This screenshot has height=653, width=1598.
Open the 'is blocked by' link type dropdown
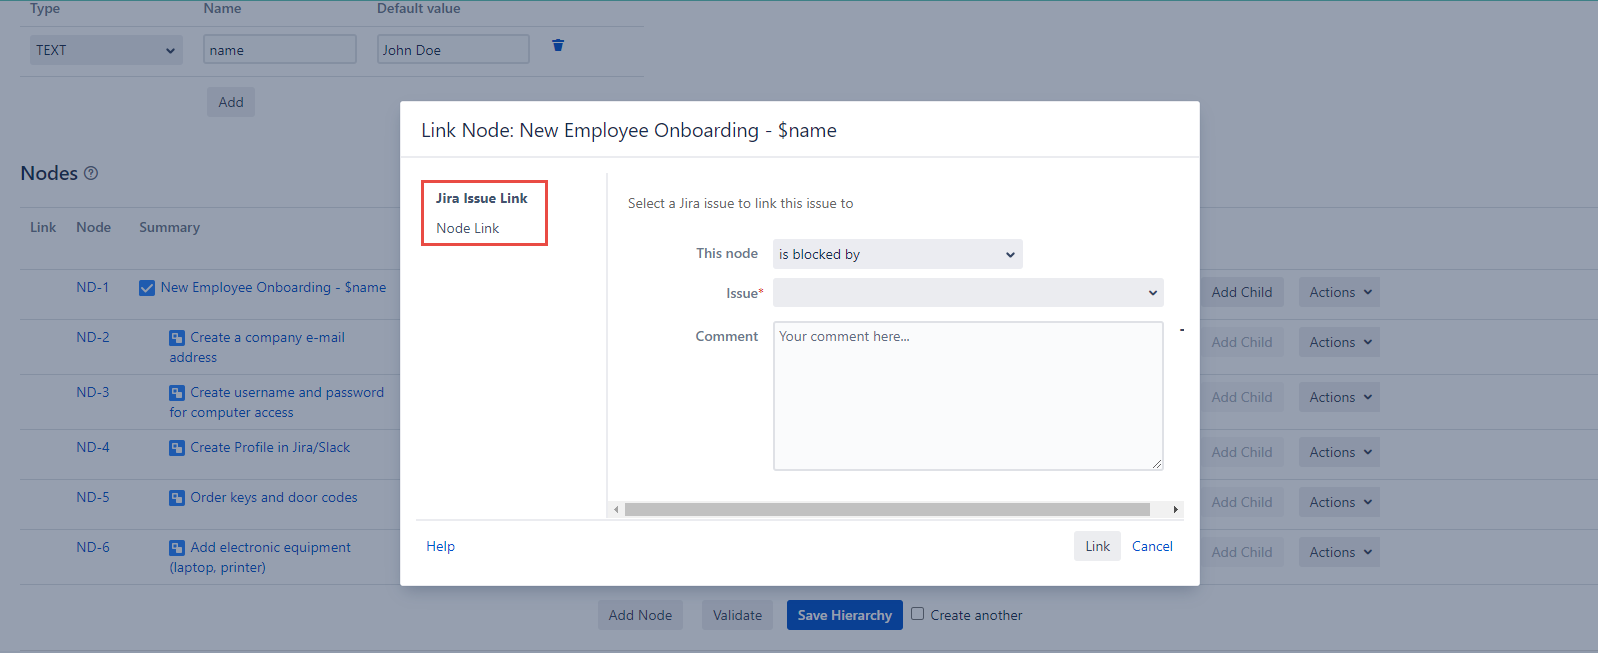click(x=897, y=254)
